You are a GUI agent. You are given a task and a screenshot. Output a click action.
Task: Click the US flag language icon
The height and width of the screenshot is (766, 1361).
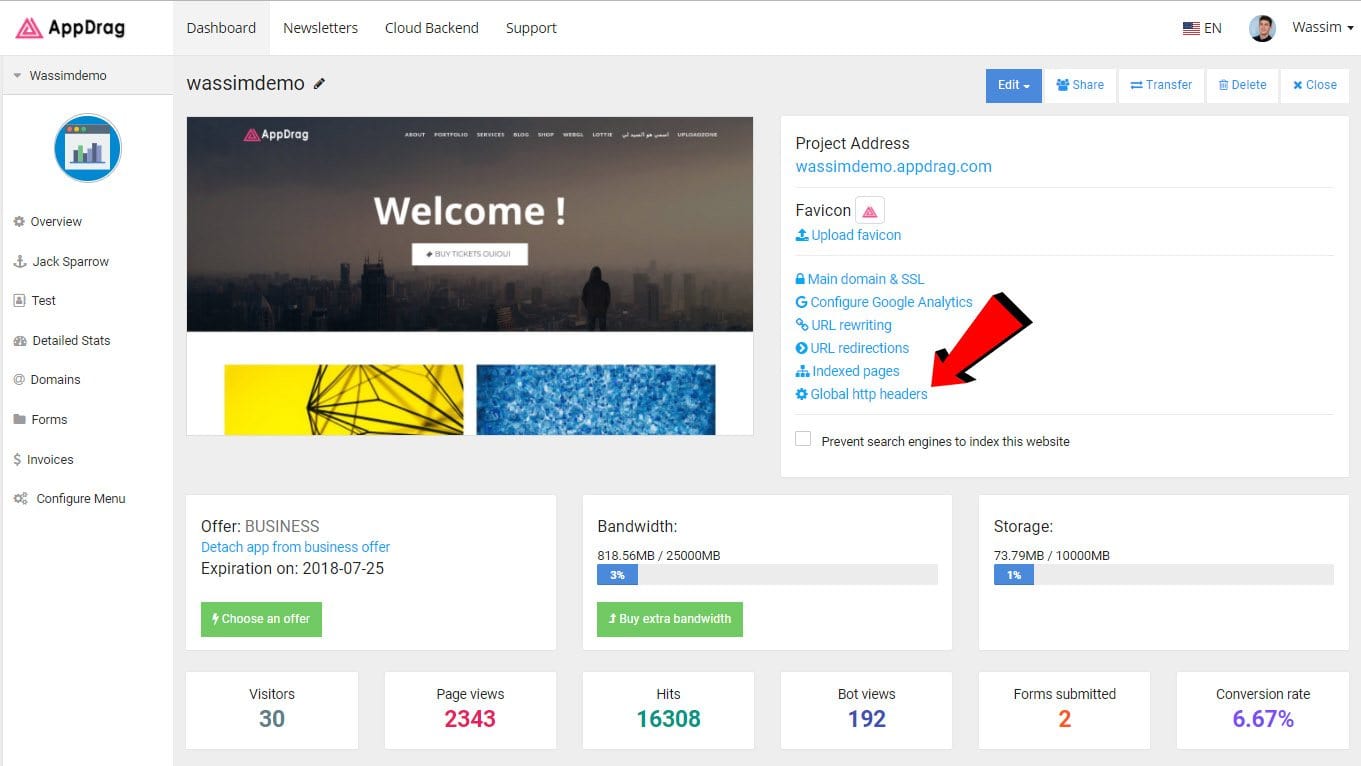(x=1191, y=28)
